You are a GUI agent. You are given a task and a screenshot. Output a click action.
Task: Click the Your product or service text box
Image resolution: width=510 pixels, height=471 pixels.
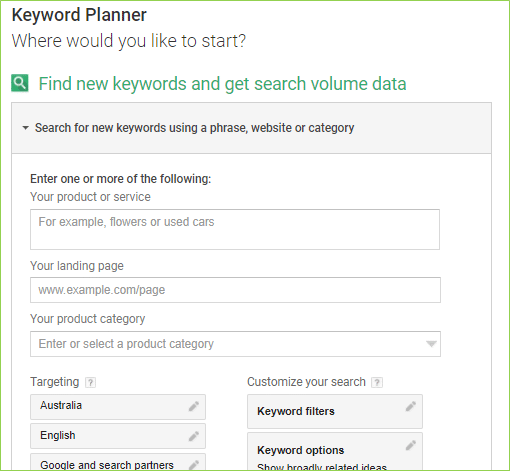(x=235, y=229)
